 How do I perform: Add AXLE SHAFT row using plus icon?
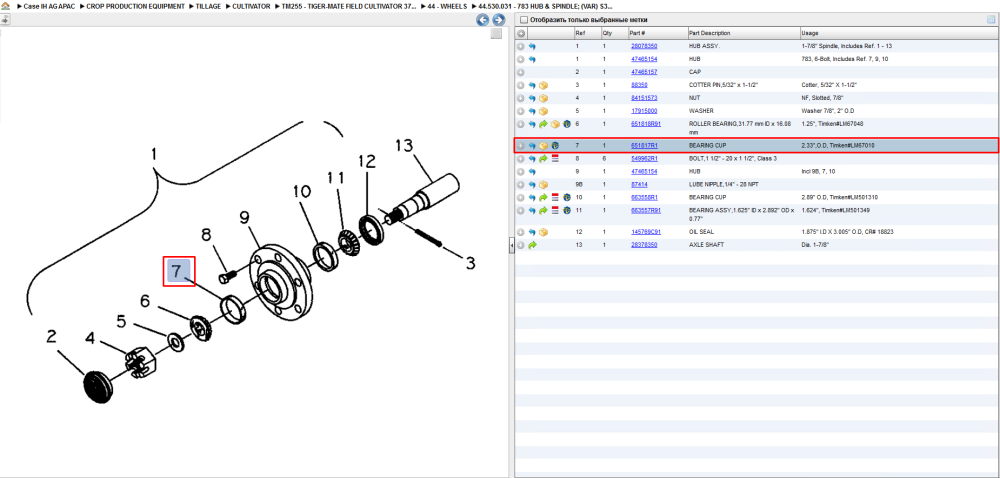[521, 245]
